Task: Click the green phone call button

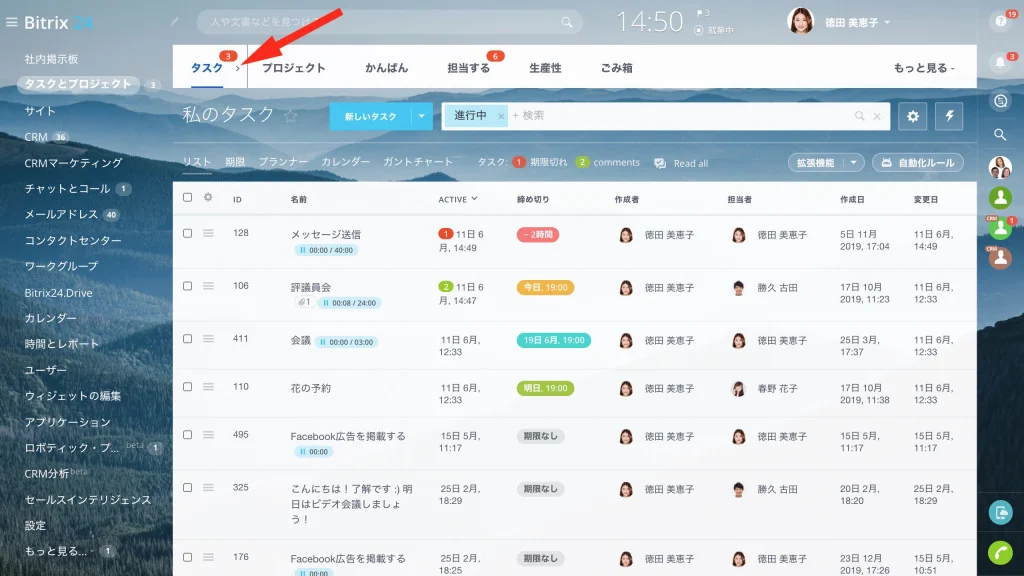Action: pos(1000,552)
